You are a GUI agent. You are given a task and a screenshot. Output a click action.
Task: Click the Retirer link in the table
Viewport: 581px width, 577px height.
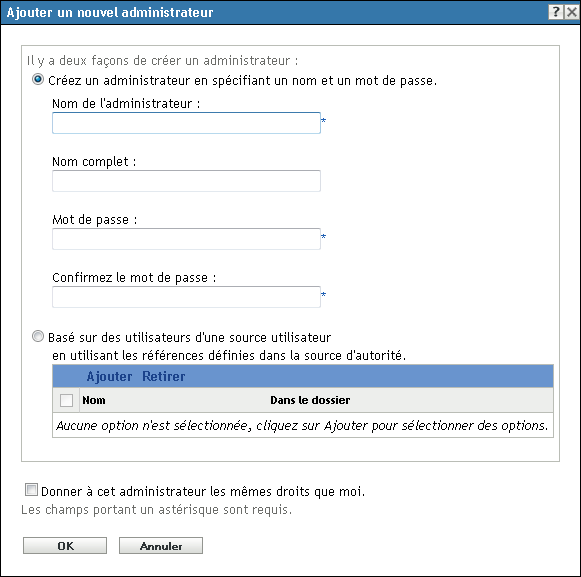(x=164, y=377)
